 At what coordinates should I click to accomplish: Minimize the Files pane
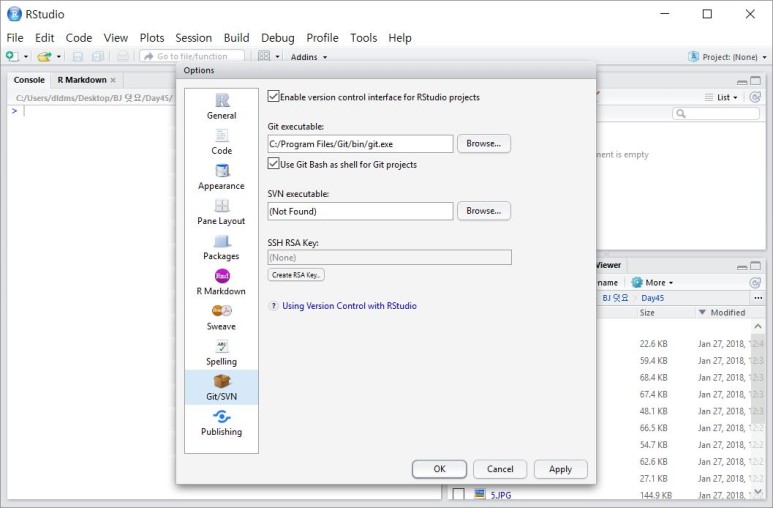742,267
